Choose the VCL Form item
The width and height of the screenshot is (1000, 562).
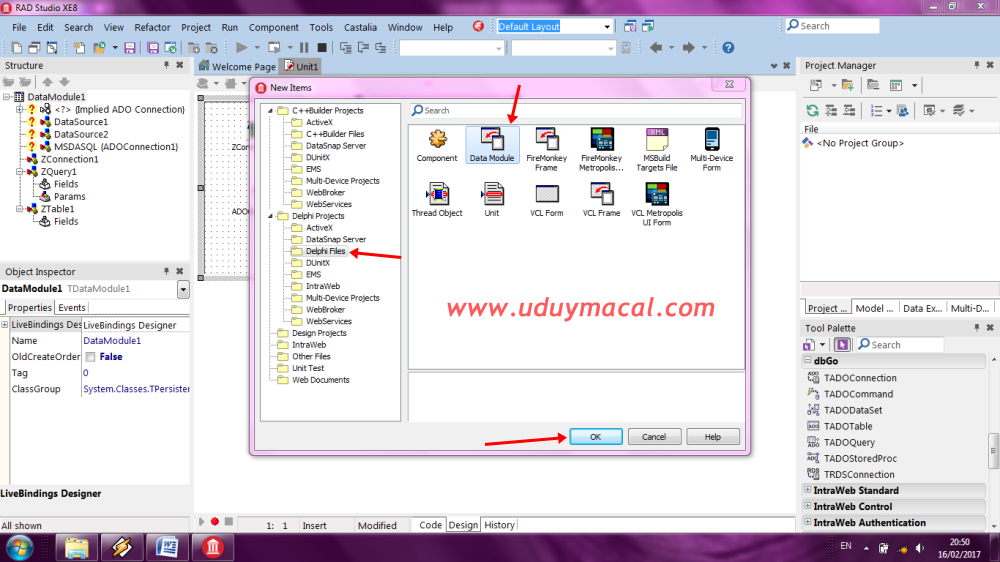coord(547,200)
